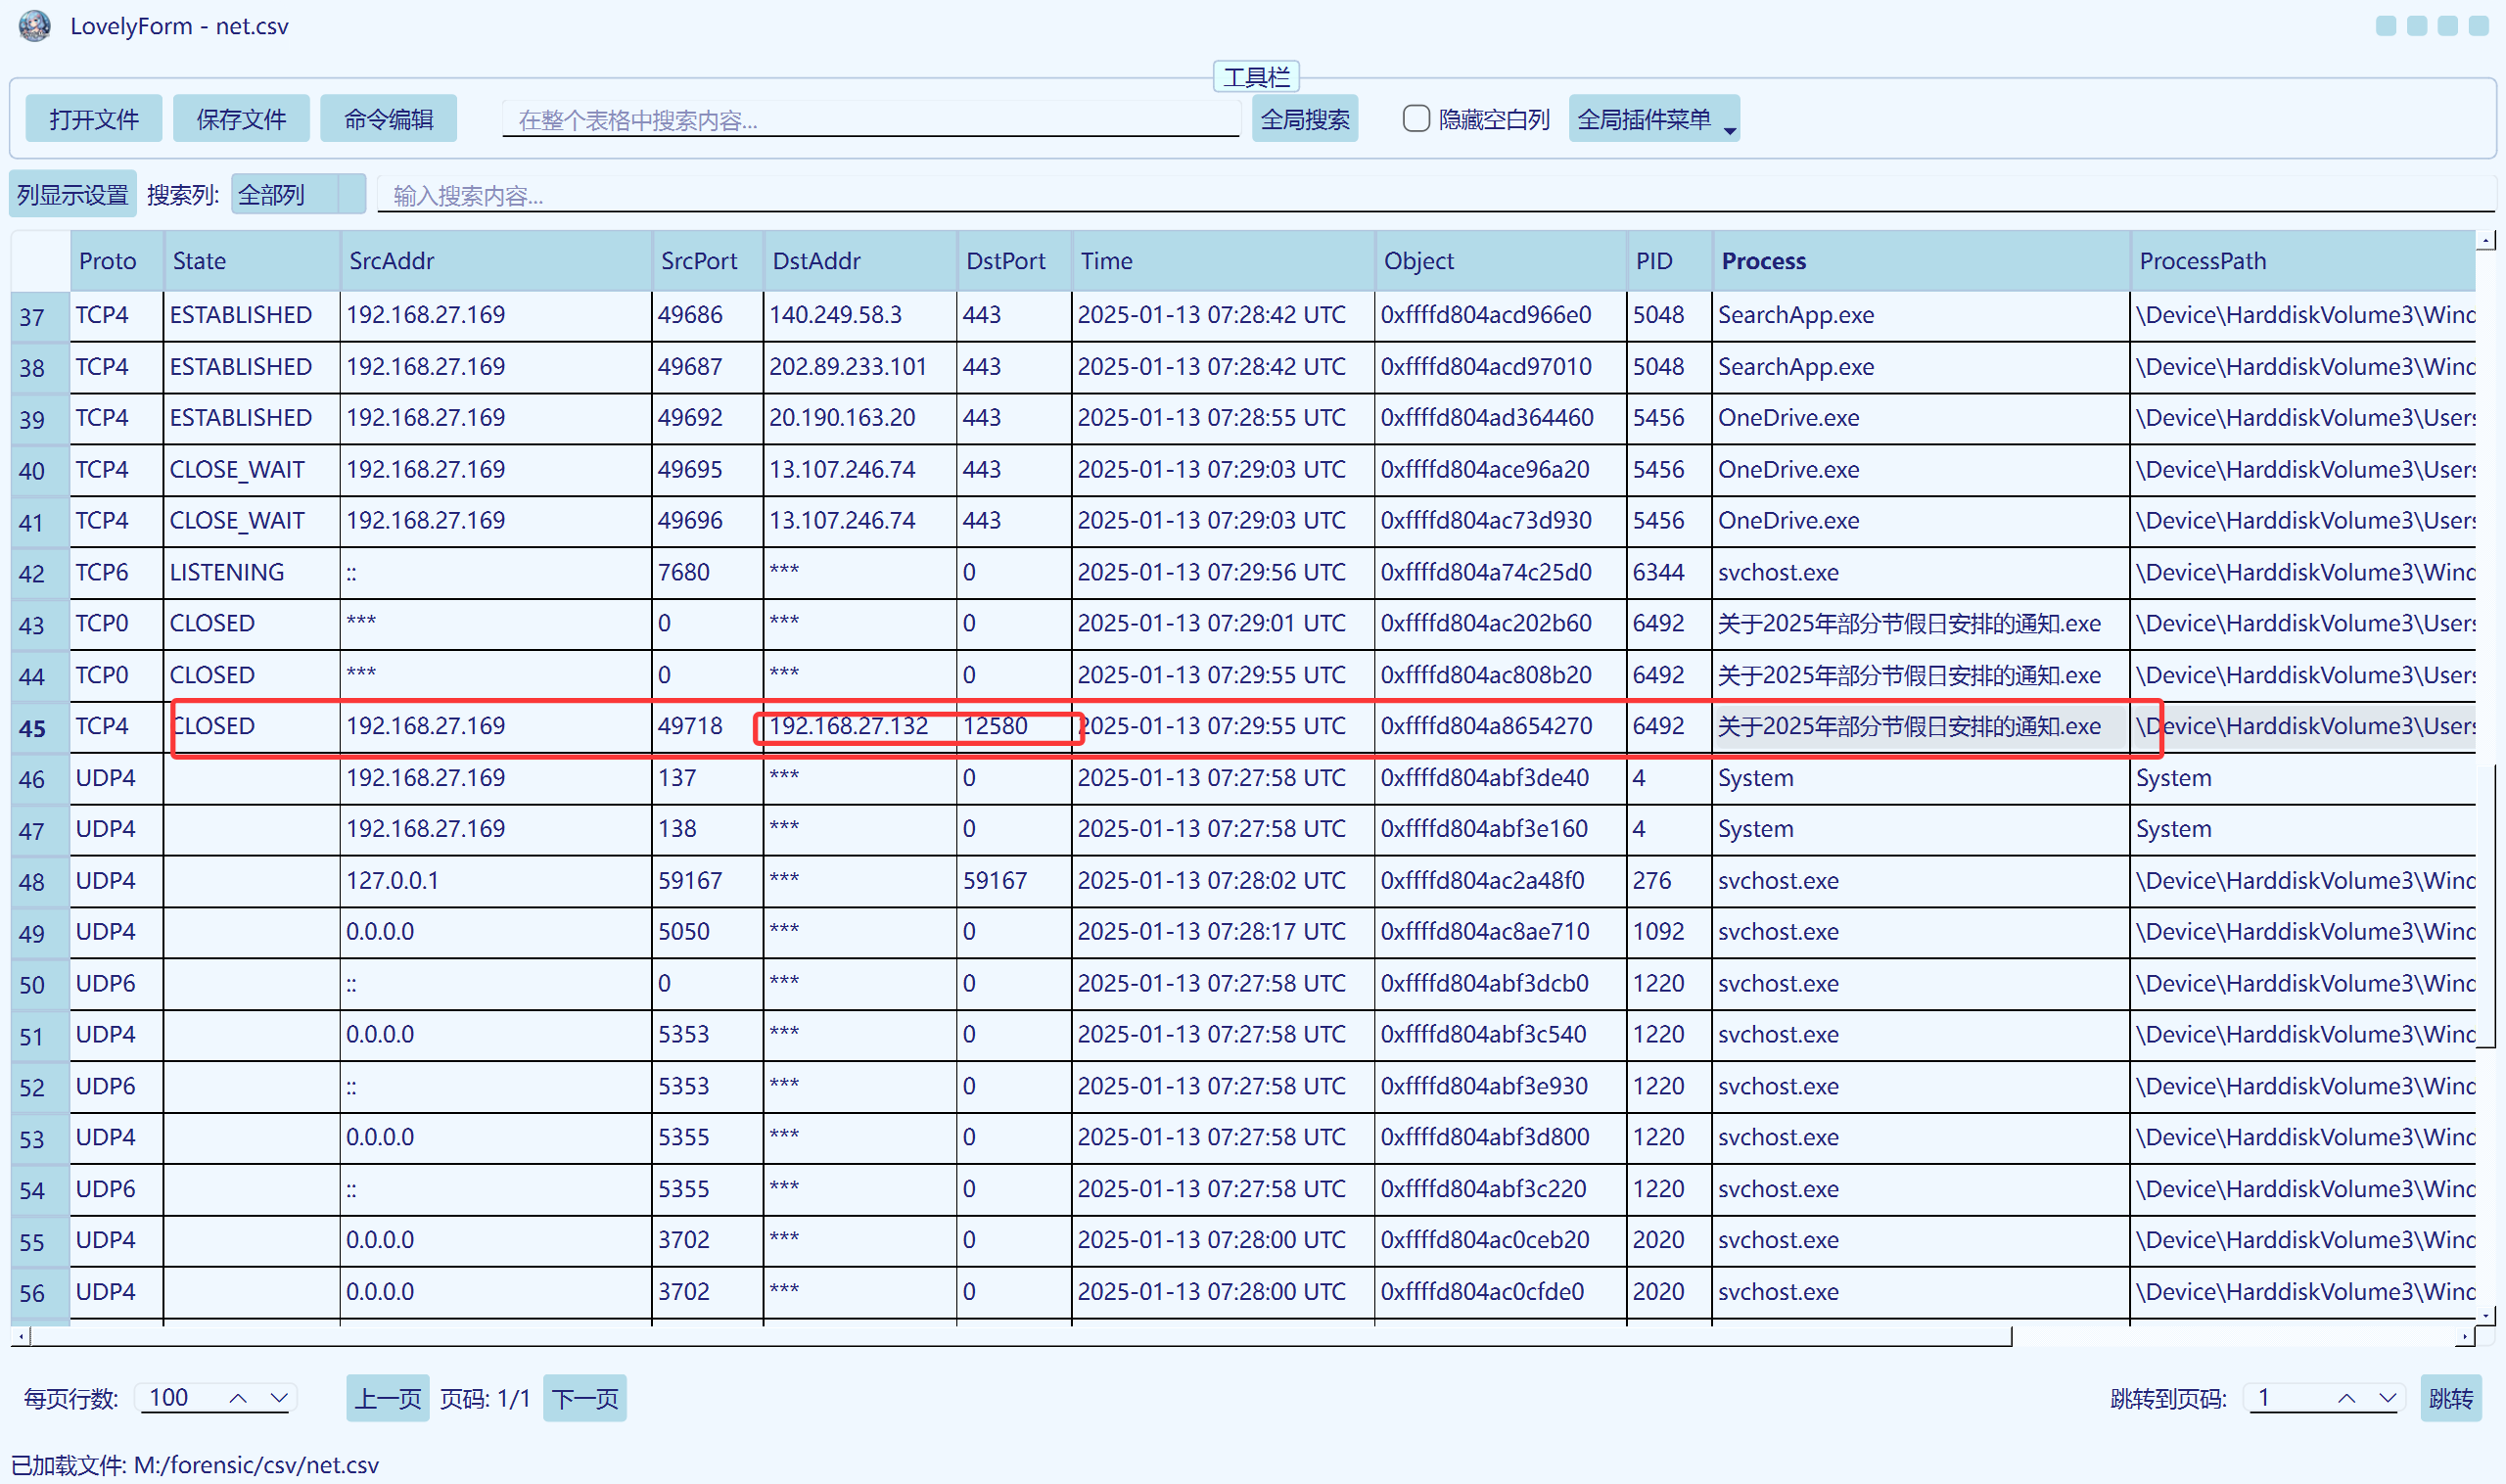2506x1484 pixels.
Task: Toggle 隐藏空白列 checkbox
Action: pyautogui.click(x=1416, y=119)
